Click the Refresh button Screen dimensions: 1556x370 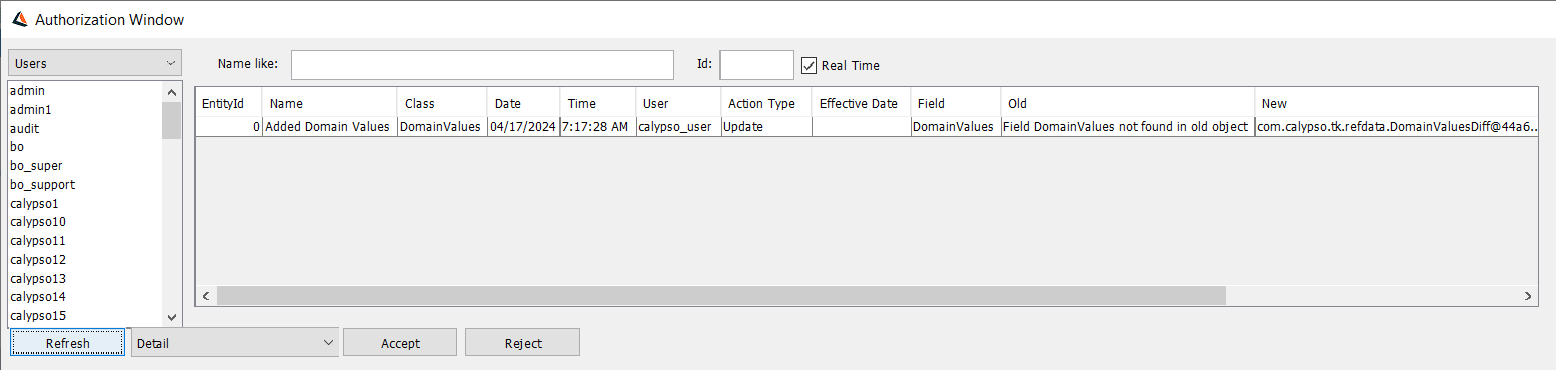pos(68,342)
